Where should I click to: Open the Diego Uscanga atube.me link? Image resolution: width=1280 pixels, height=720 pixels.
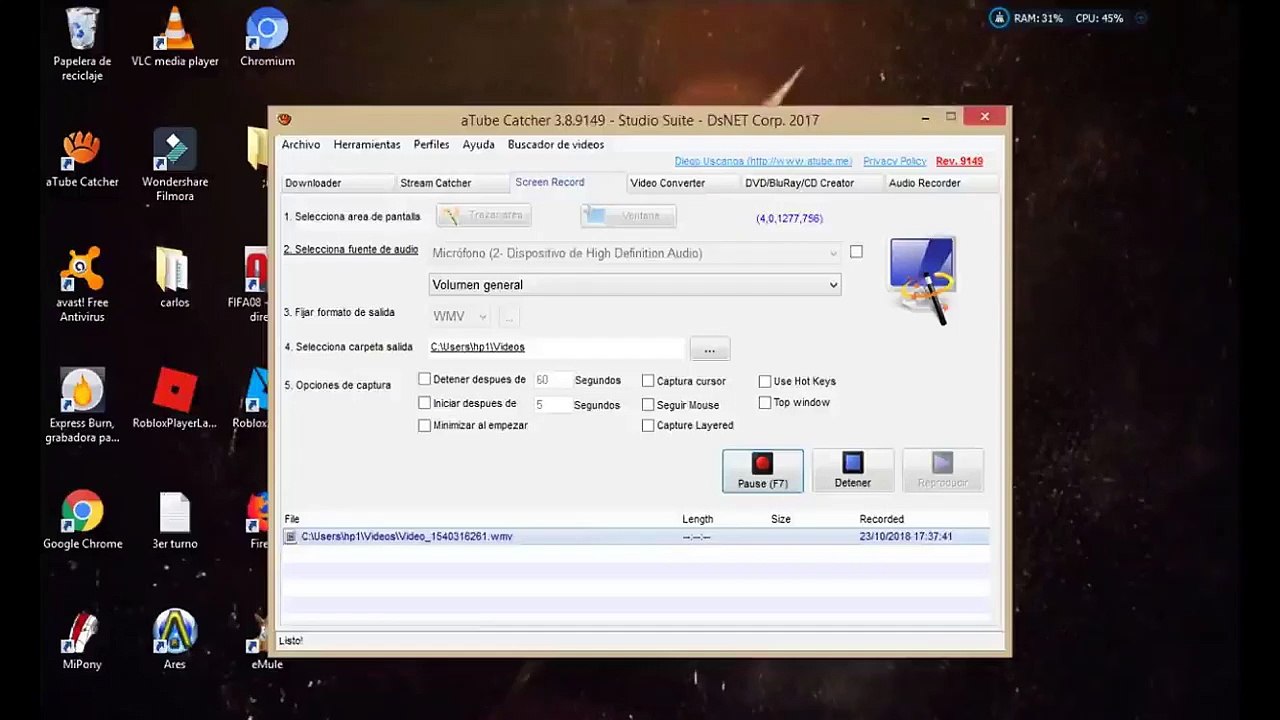pos(763,161)
